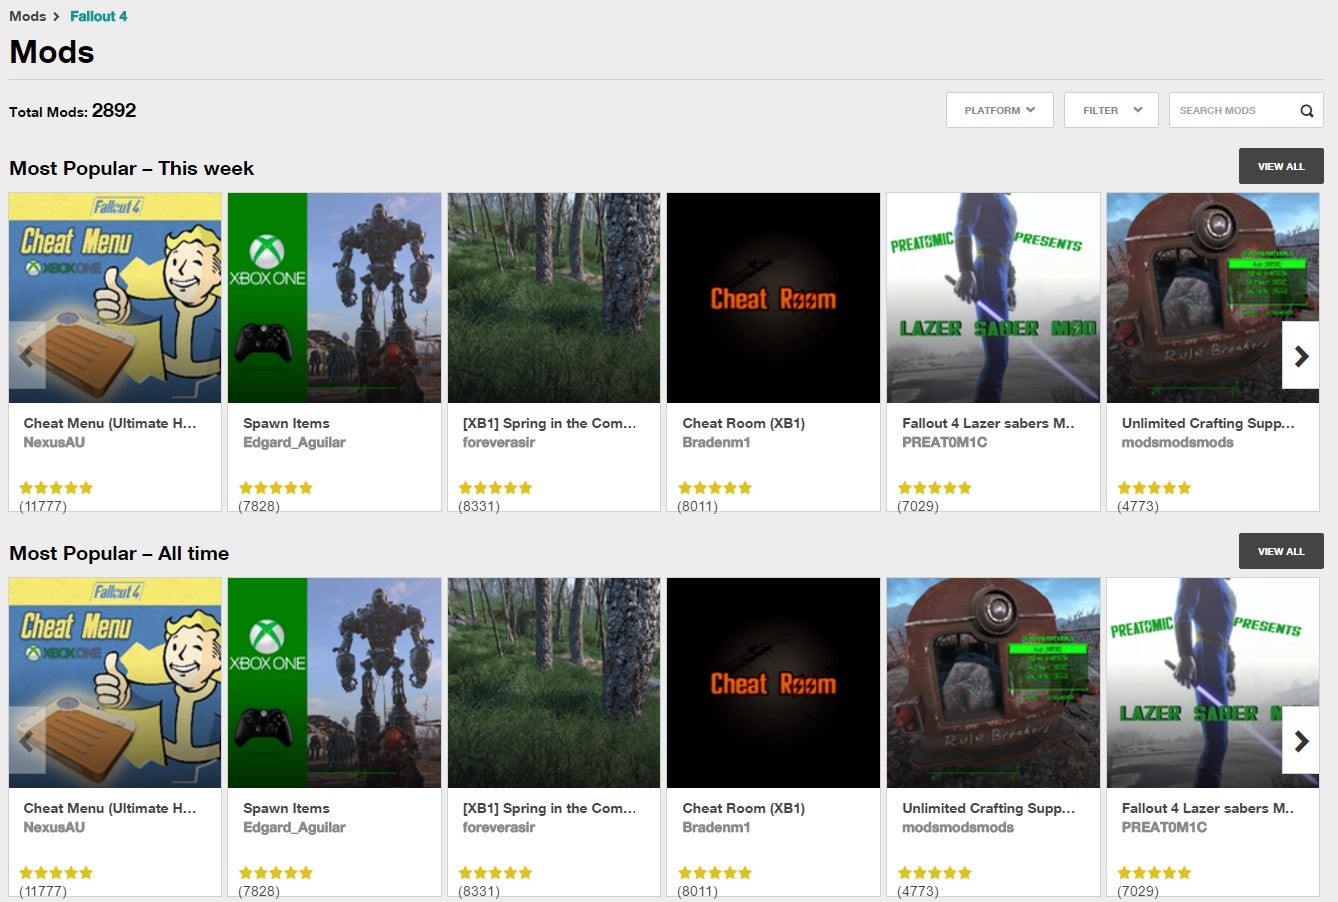
Task: Click author modsmodsmods in This week row
Action: coord(1177,442)
